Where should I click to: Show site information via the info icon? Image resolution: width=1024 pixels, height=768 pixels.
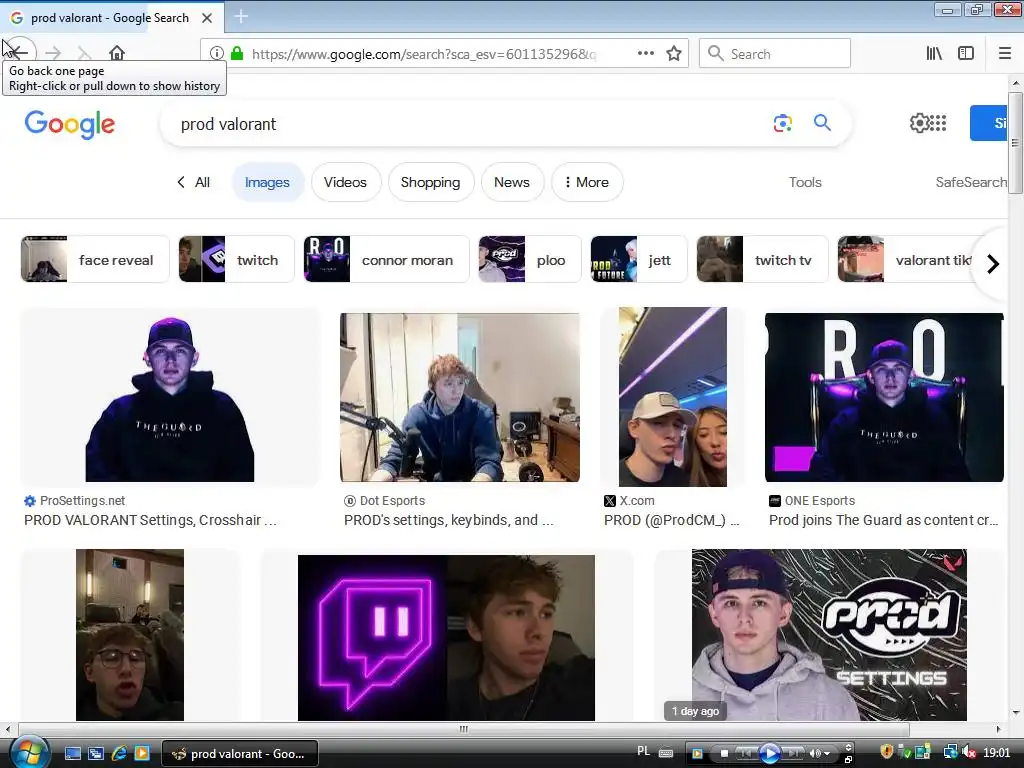point(216,54)
